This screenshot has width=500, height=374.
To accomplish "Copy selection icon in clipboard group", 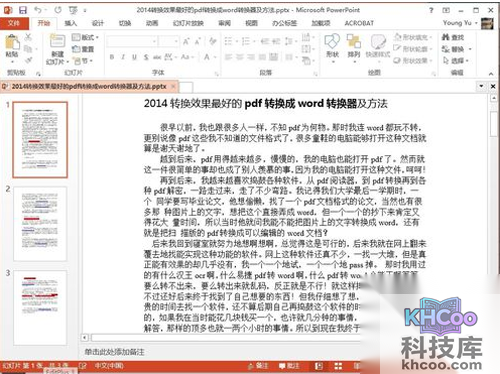I will (28, 49).
